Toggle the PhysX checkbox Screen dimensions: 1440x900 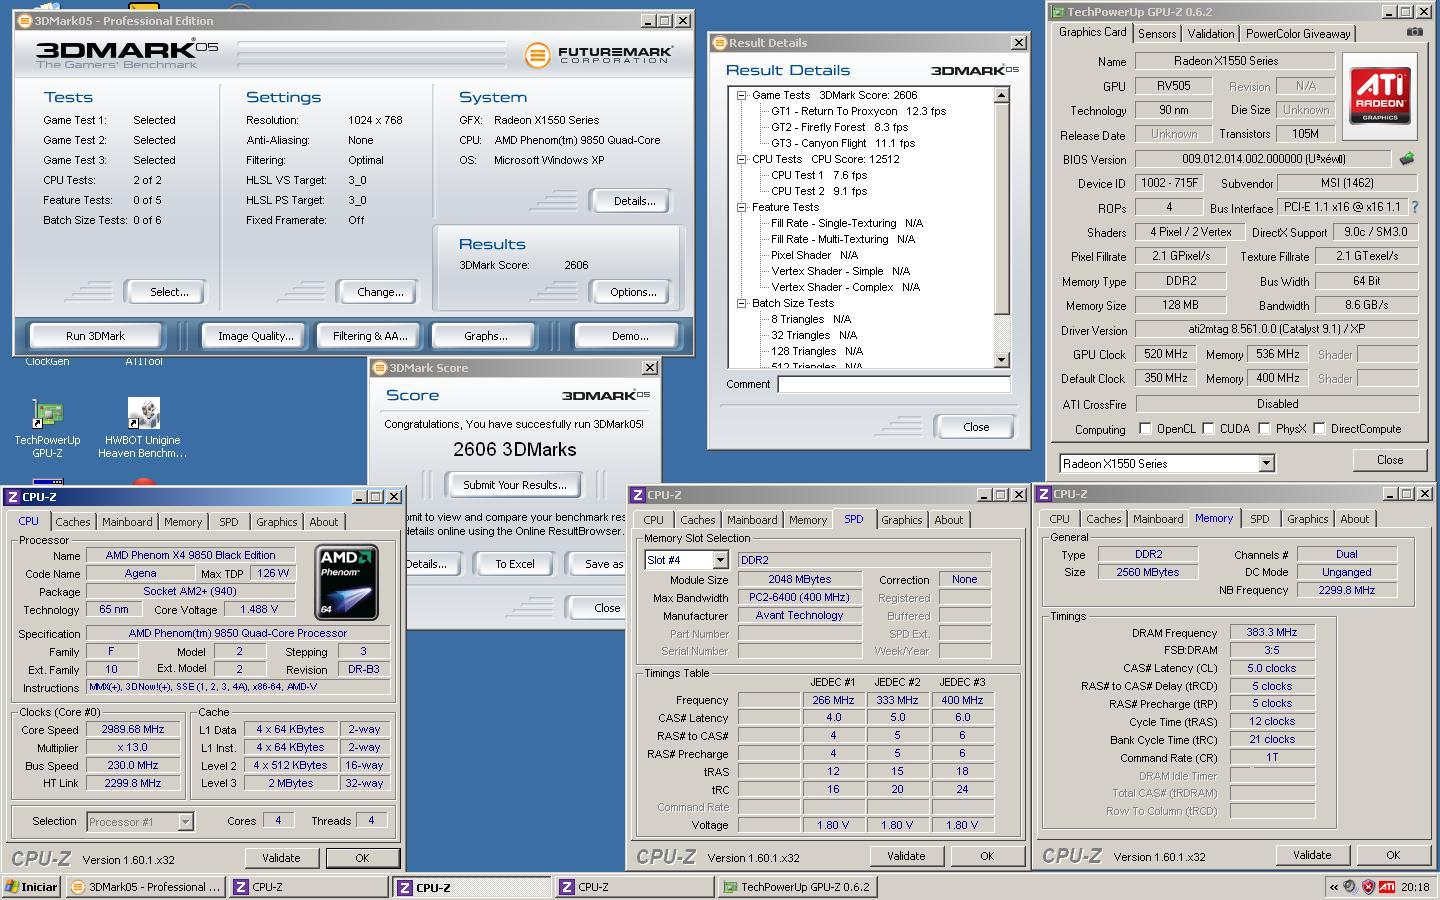[1264, 428]
